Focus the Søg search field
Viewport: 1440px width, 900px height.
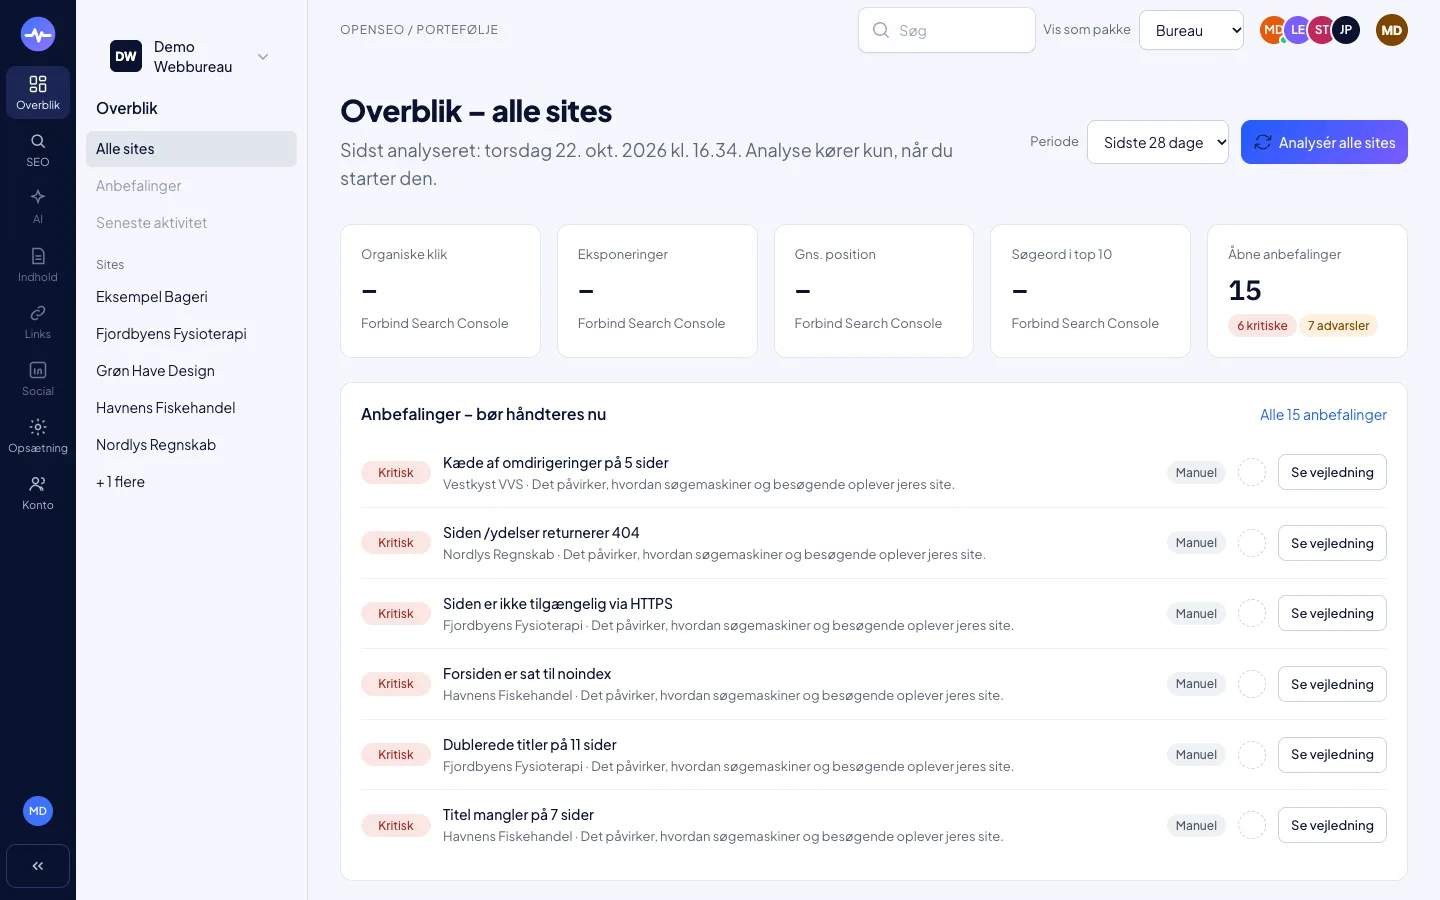(x=947, y=30)
